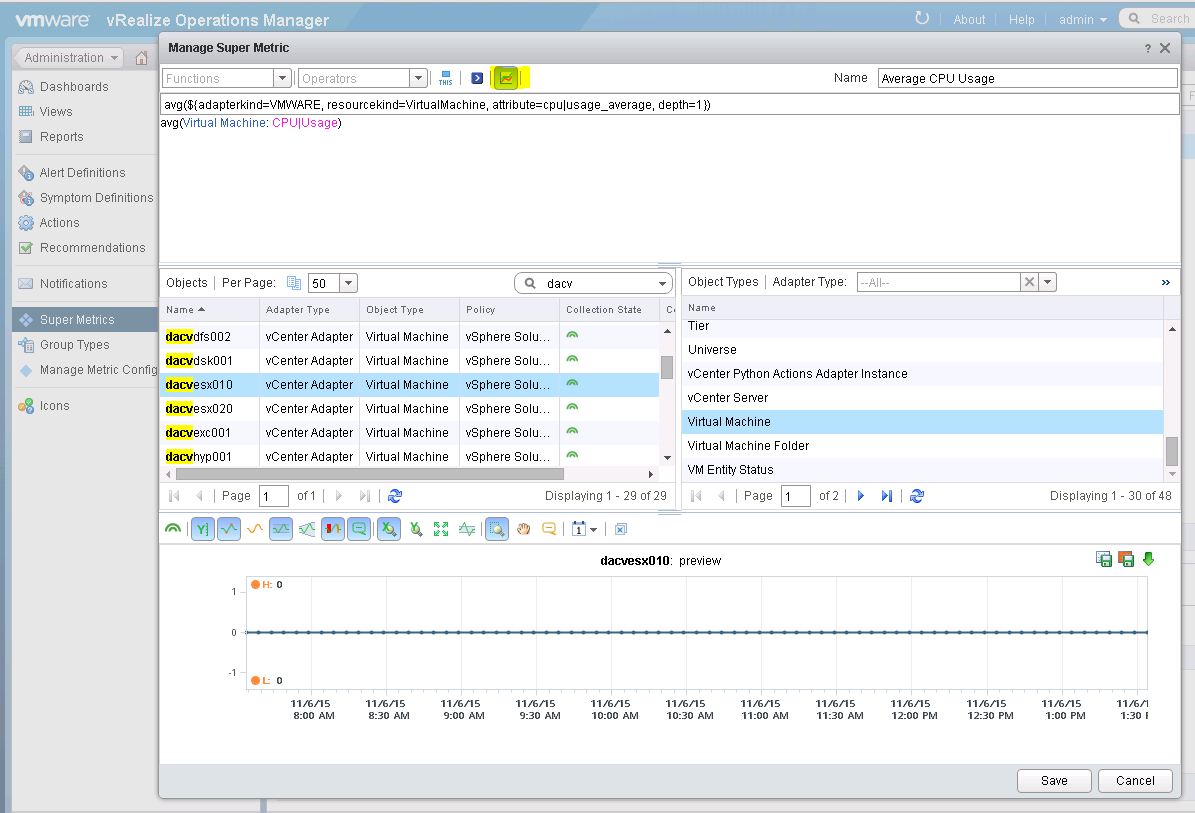This screenshot has height=813, width=1195.
Task: Click the orange show data values bubble icon
Action: [x=549, y=529]
